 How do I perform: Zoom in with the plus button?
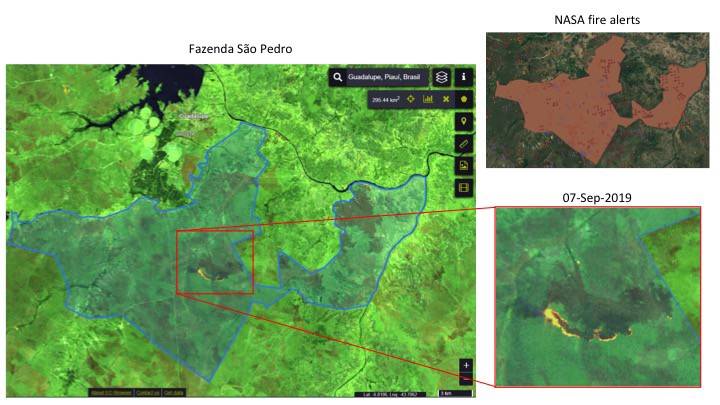[x=466, y=365]
